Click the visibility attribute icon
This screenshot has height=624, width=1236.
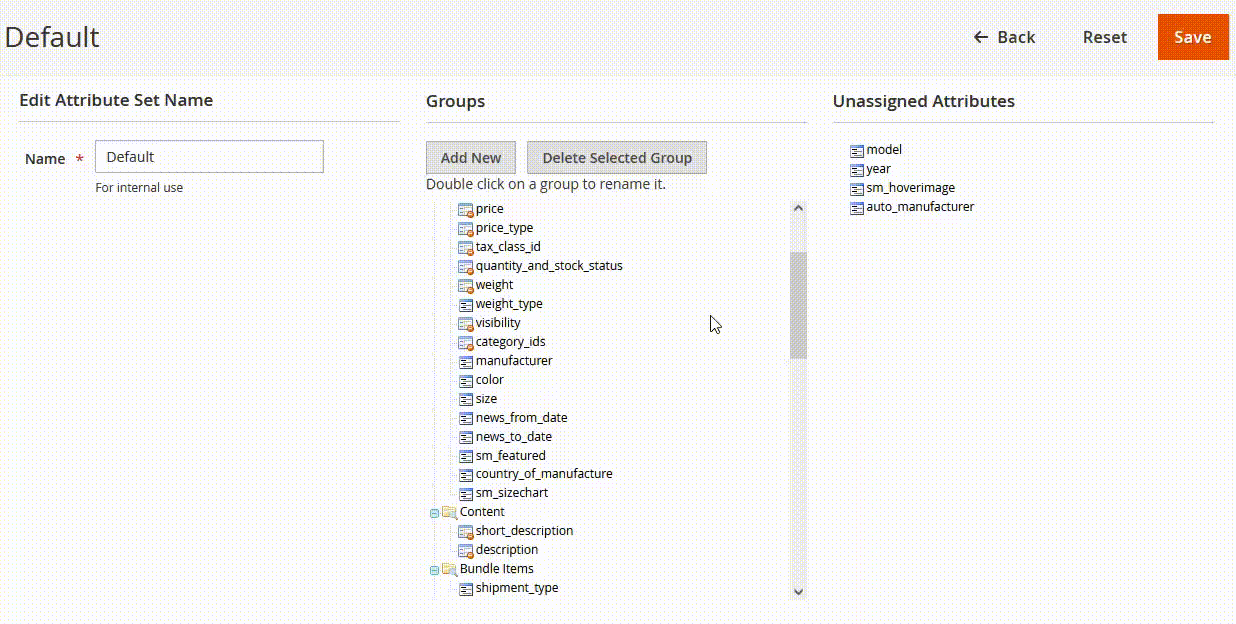click(465, 323)
